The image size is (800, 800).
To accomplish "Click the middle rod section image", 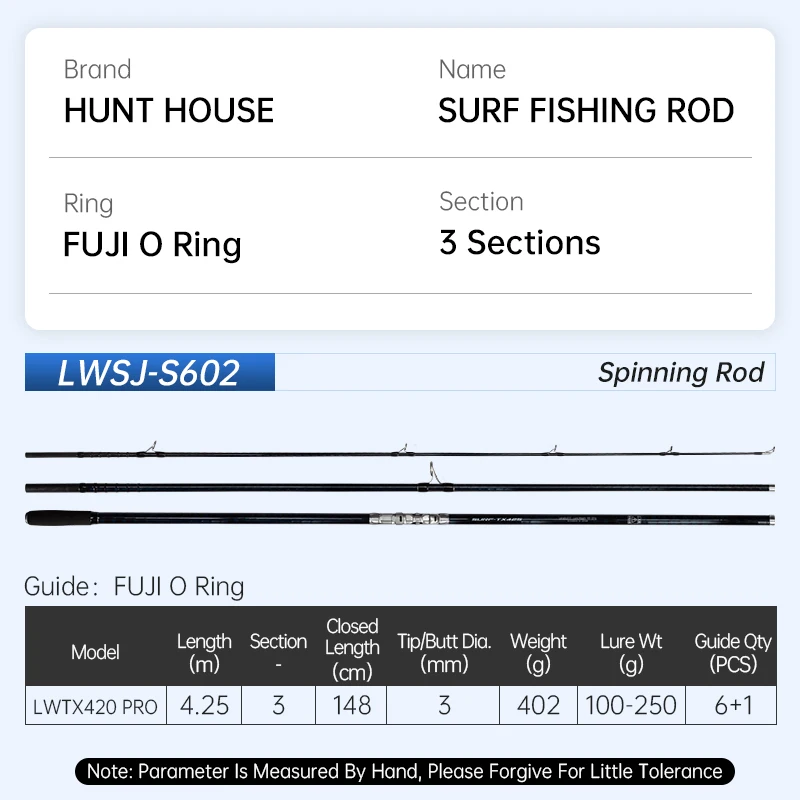I will 300,487.
